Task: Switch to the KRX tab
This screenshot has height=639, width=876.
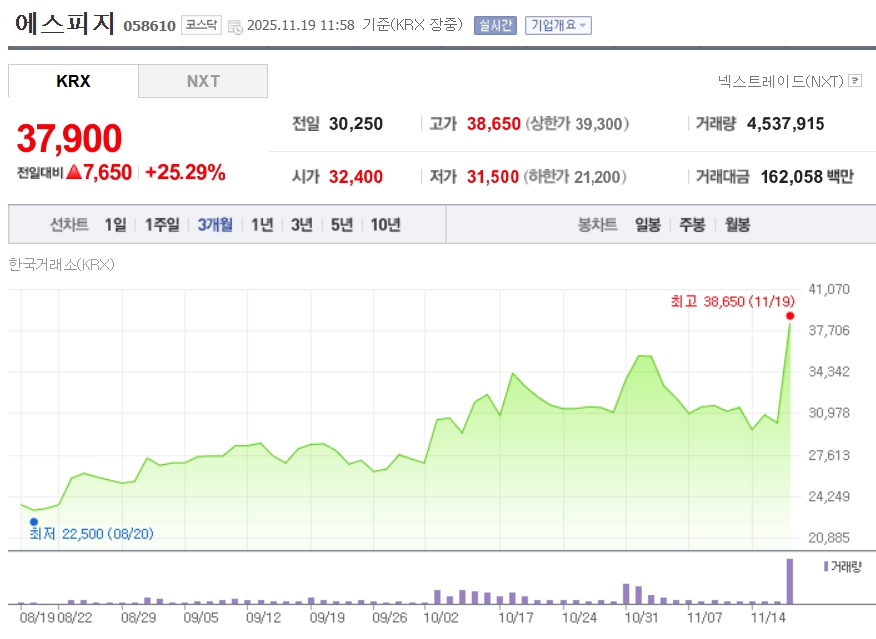Action: [x=73, y=81]
